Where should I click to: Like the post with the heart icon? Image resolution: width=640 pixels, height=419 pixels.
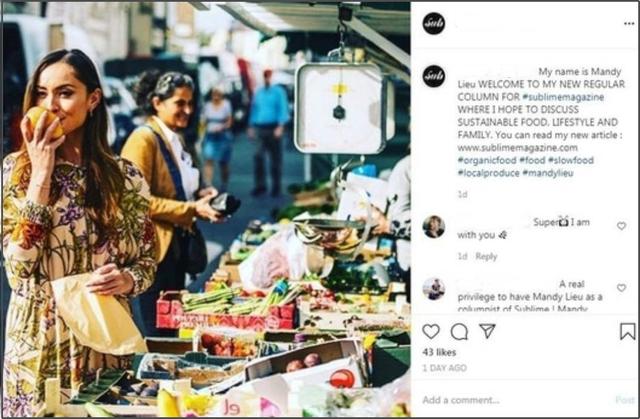point(431,331)
